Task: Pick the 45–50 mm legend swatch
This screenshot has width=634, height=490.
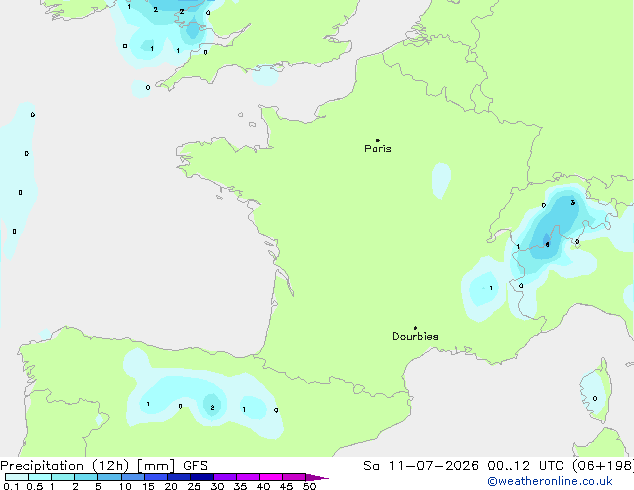Action: [x=294, y=477]
